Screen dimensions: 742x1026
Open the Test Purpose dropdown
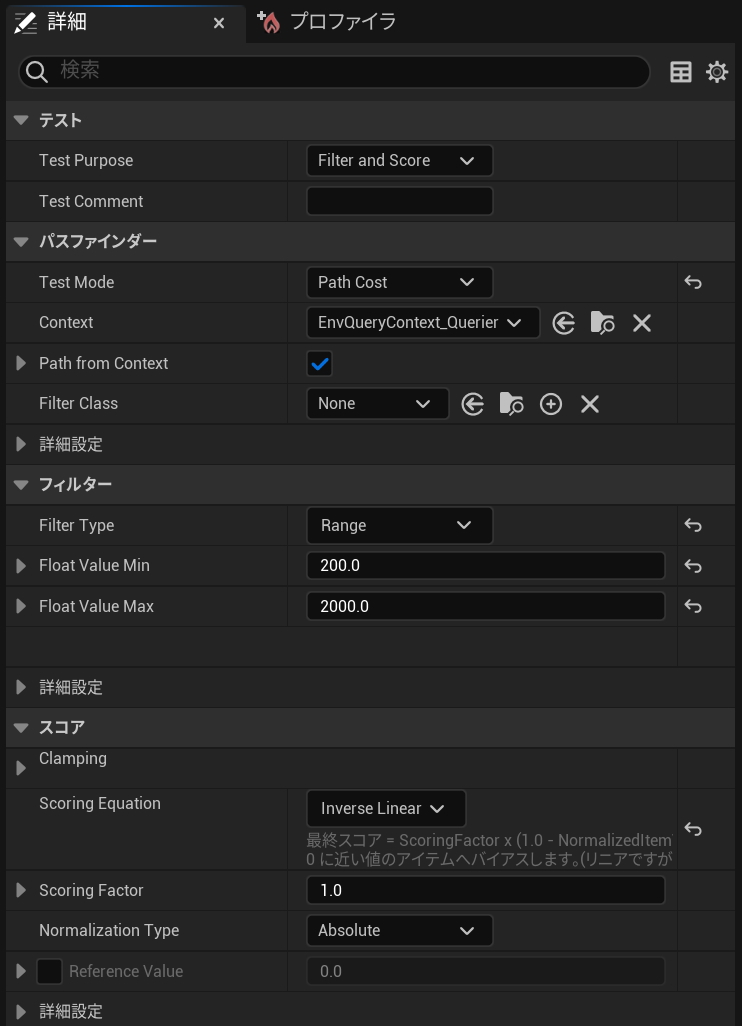[x=399, y=161]
